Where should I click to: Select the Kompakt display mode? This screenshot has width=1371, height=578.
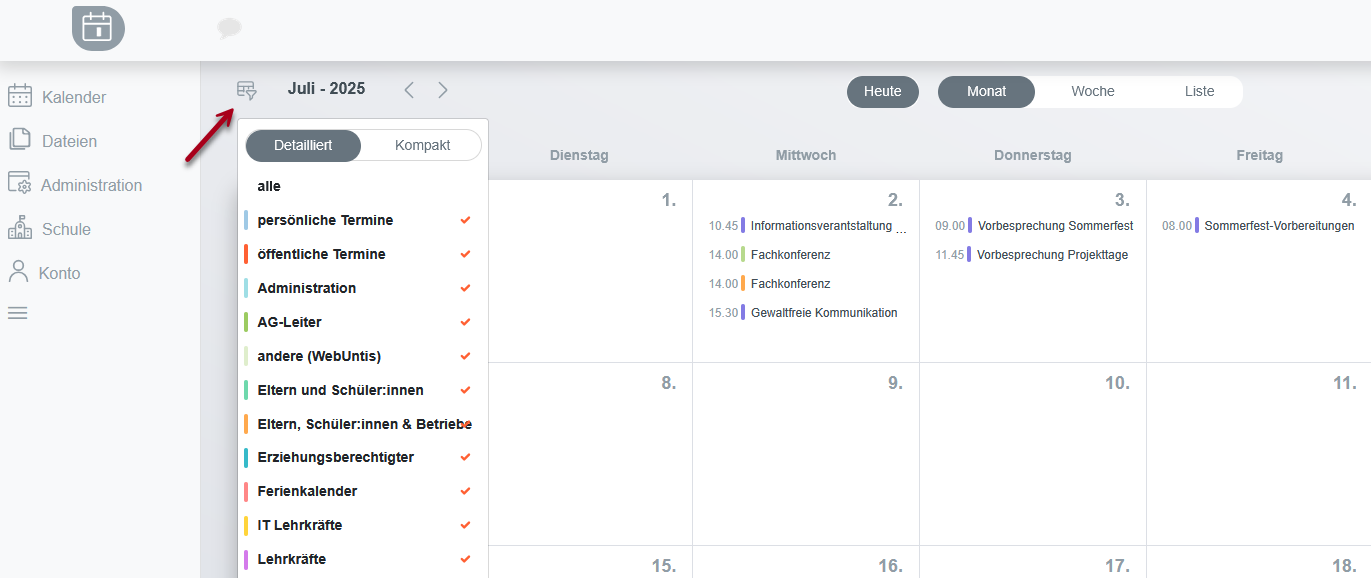[x=422, y=145]
